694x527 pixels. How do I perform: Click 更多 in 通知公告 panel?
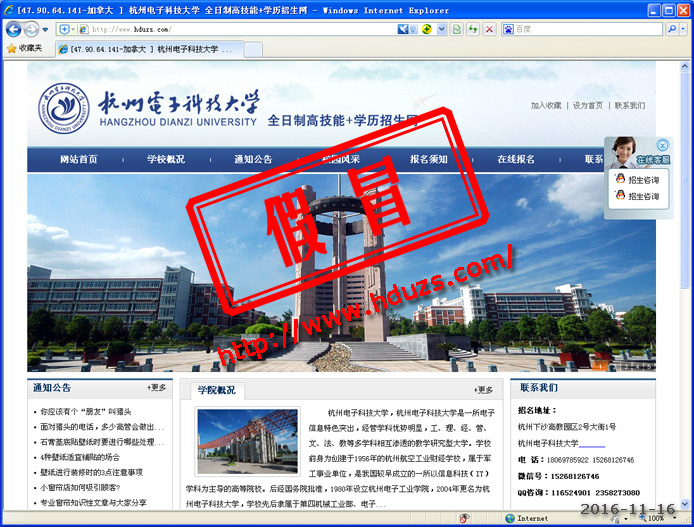[x=157, y=388]
